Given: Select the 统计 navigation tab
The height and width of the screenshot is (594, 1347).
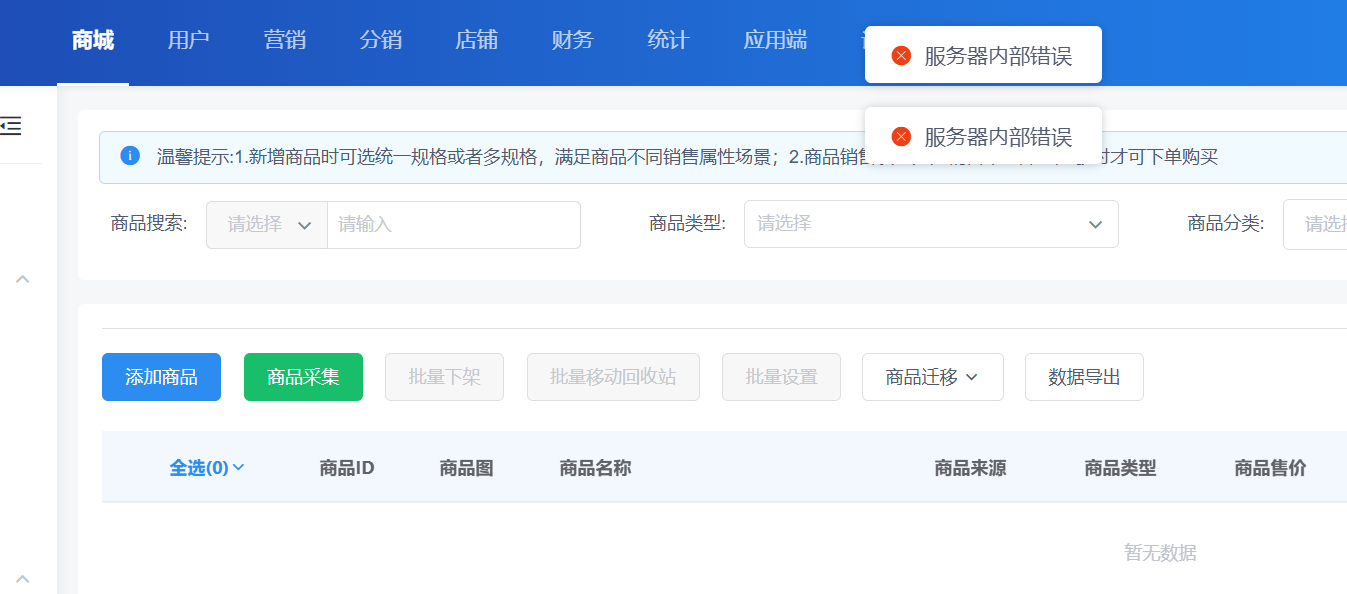Looking at the screenshot, I should [x=668, y=40].
